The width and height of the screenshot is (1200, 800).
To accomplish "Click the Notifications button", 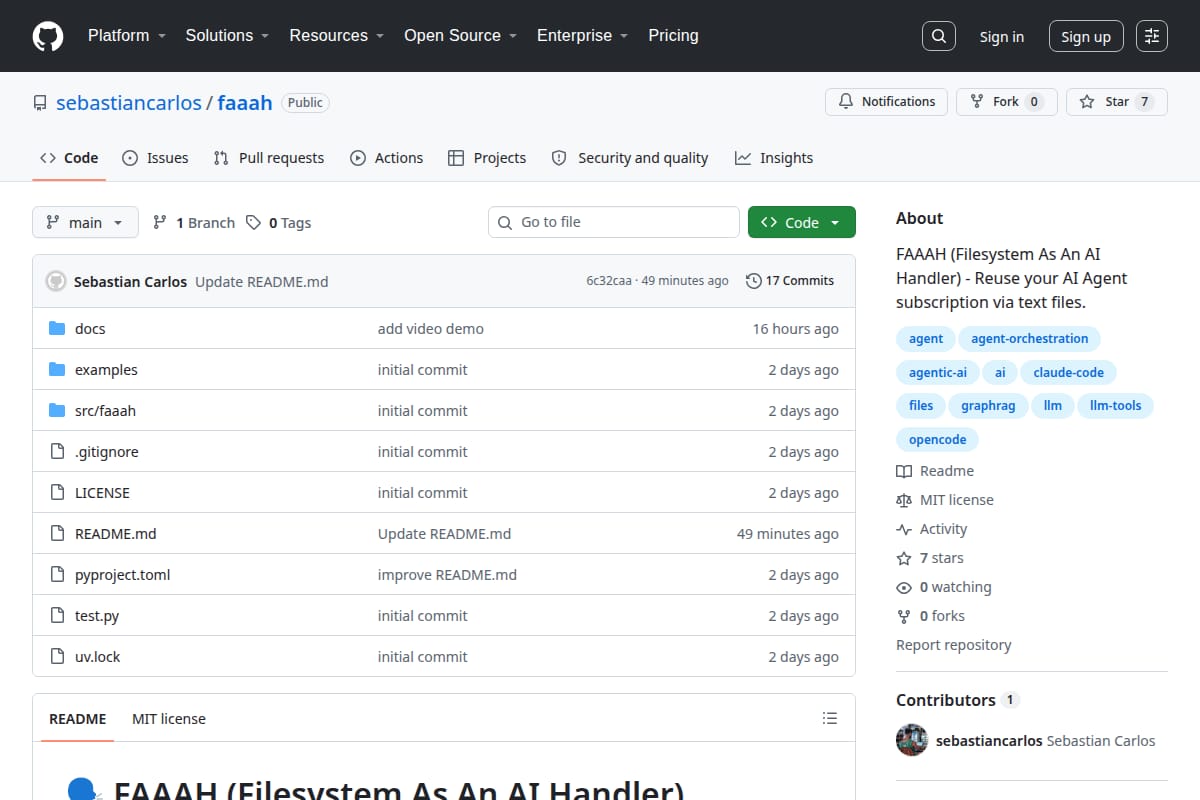I will [x=887, y=102].
